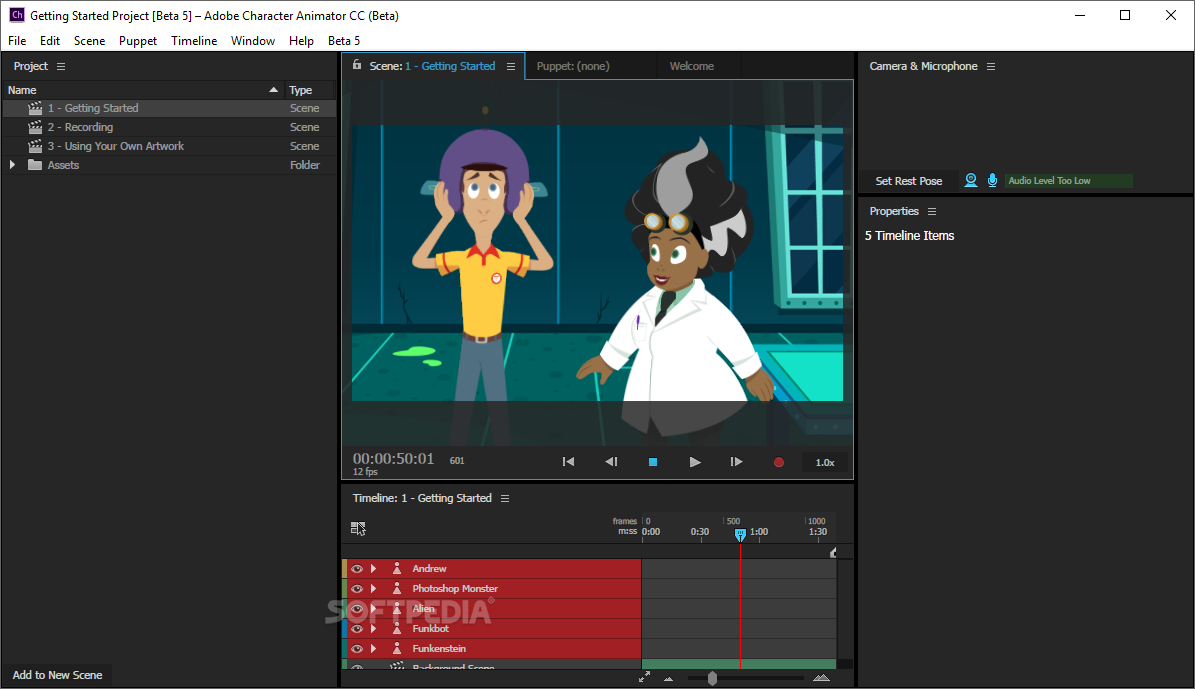Image resolution: width=1195 pixels, height=689 pixels.
Task: Switch to the Puppet: (none) tab
Action: pyautogui.click(x=573, y=66)
